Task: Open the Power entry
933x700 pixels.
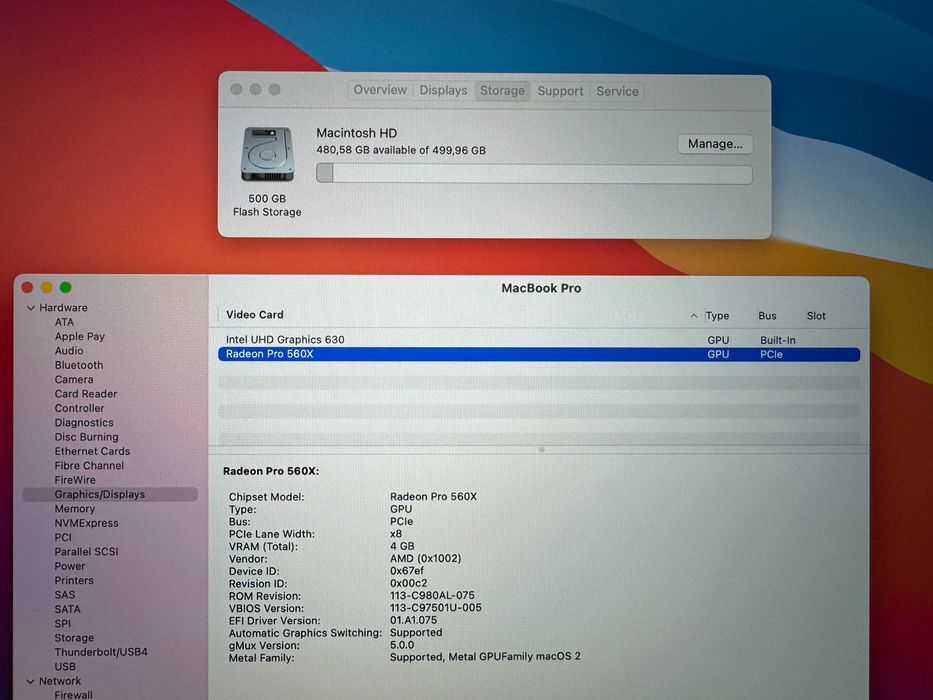Action: [x=70, y=566]
